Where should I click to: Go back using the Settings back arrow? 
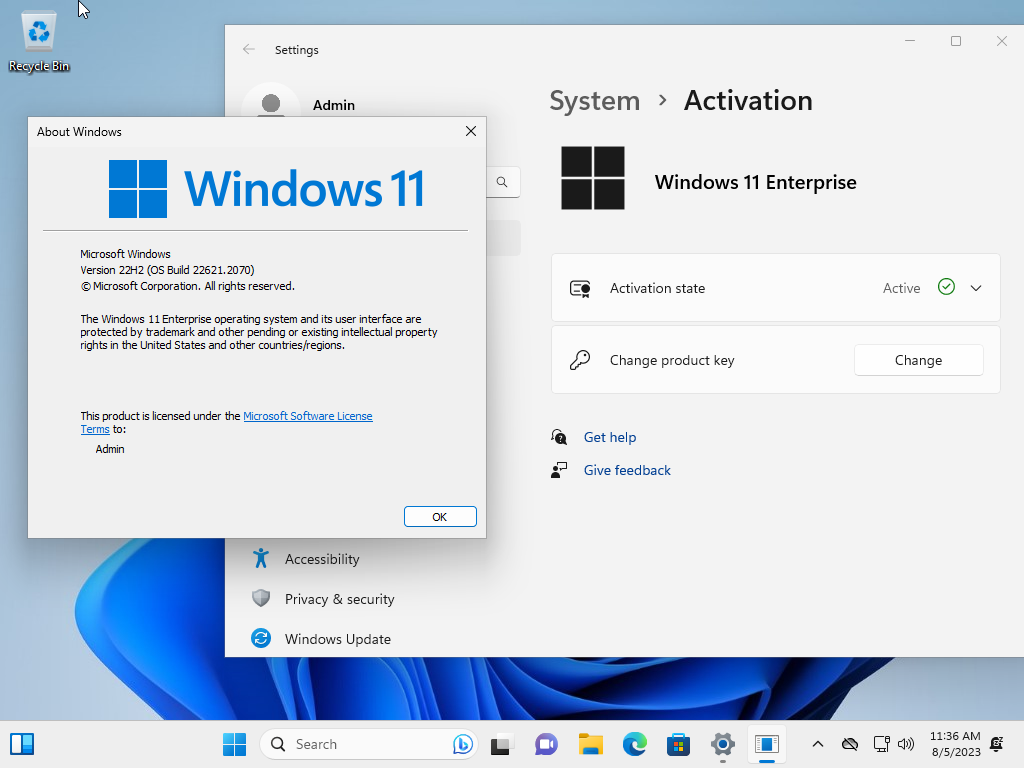(248, 50)
